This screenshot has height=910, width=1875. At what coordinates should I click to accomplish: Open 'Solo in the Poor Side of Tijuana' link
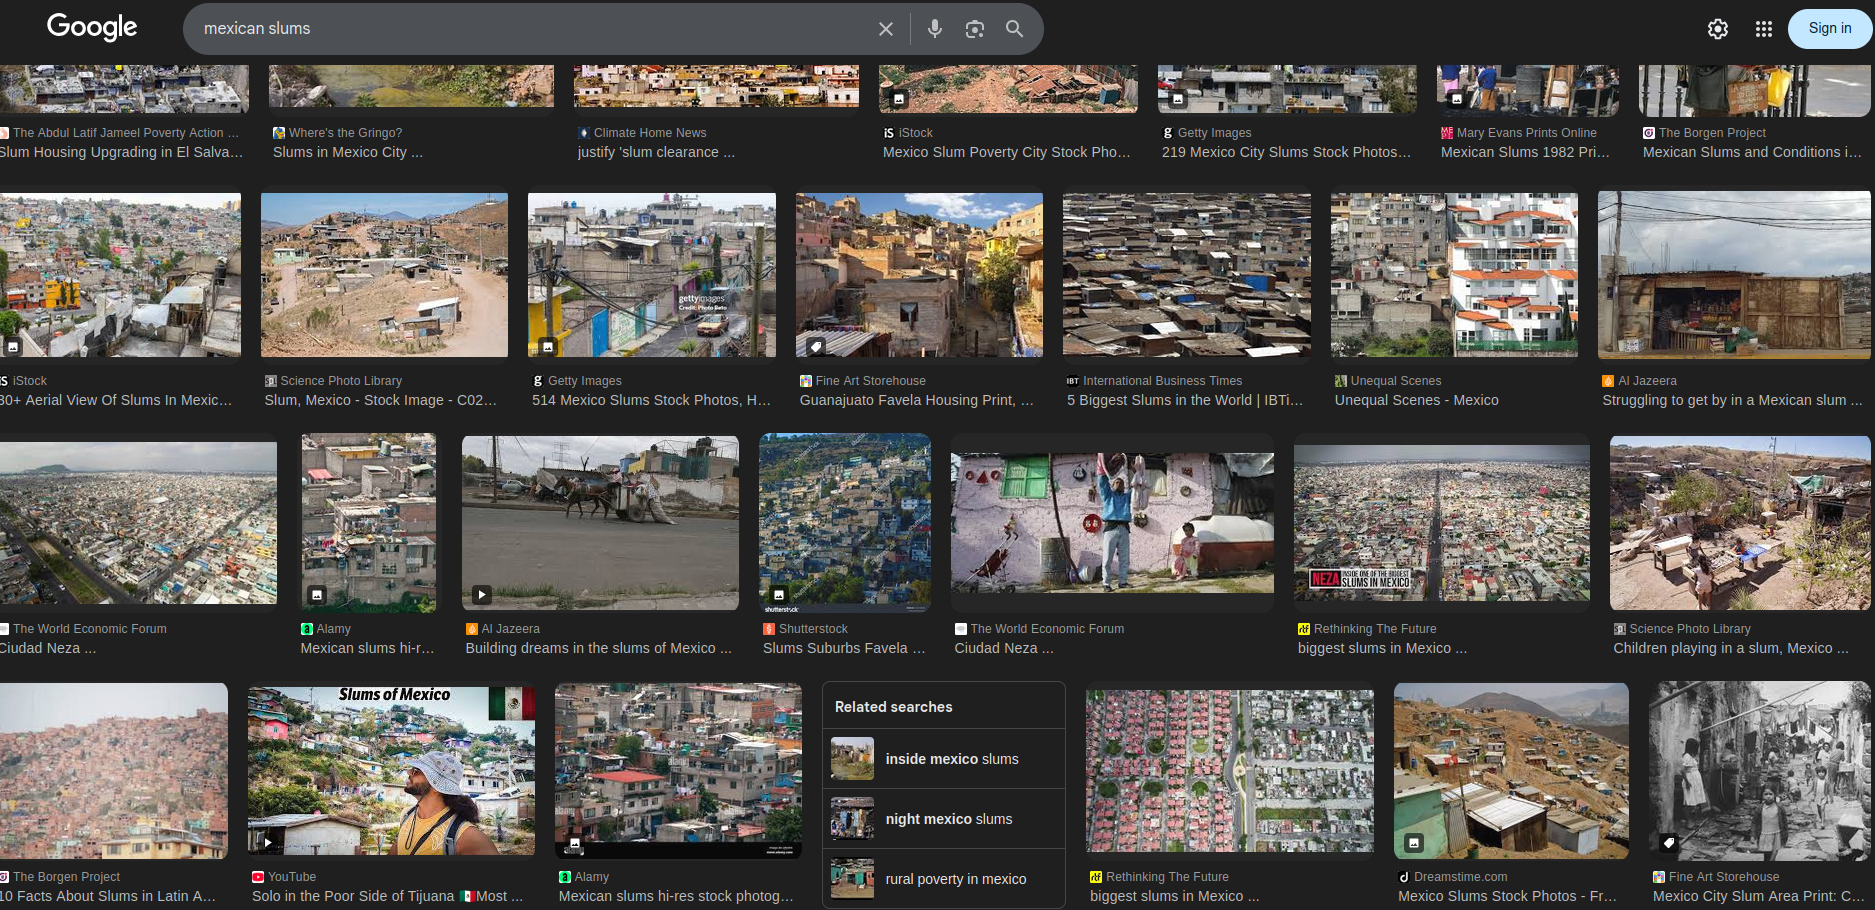387,896
